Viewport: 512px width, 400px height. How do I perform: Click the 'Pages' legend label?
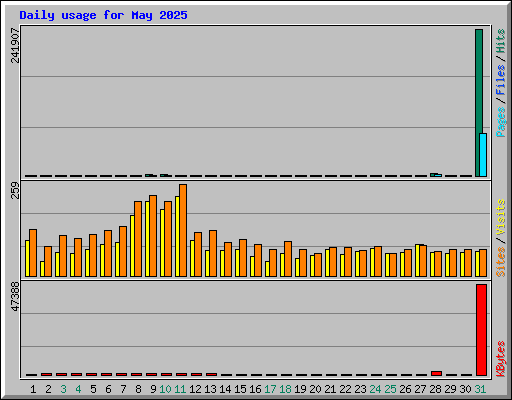[x=500, y=122]
